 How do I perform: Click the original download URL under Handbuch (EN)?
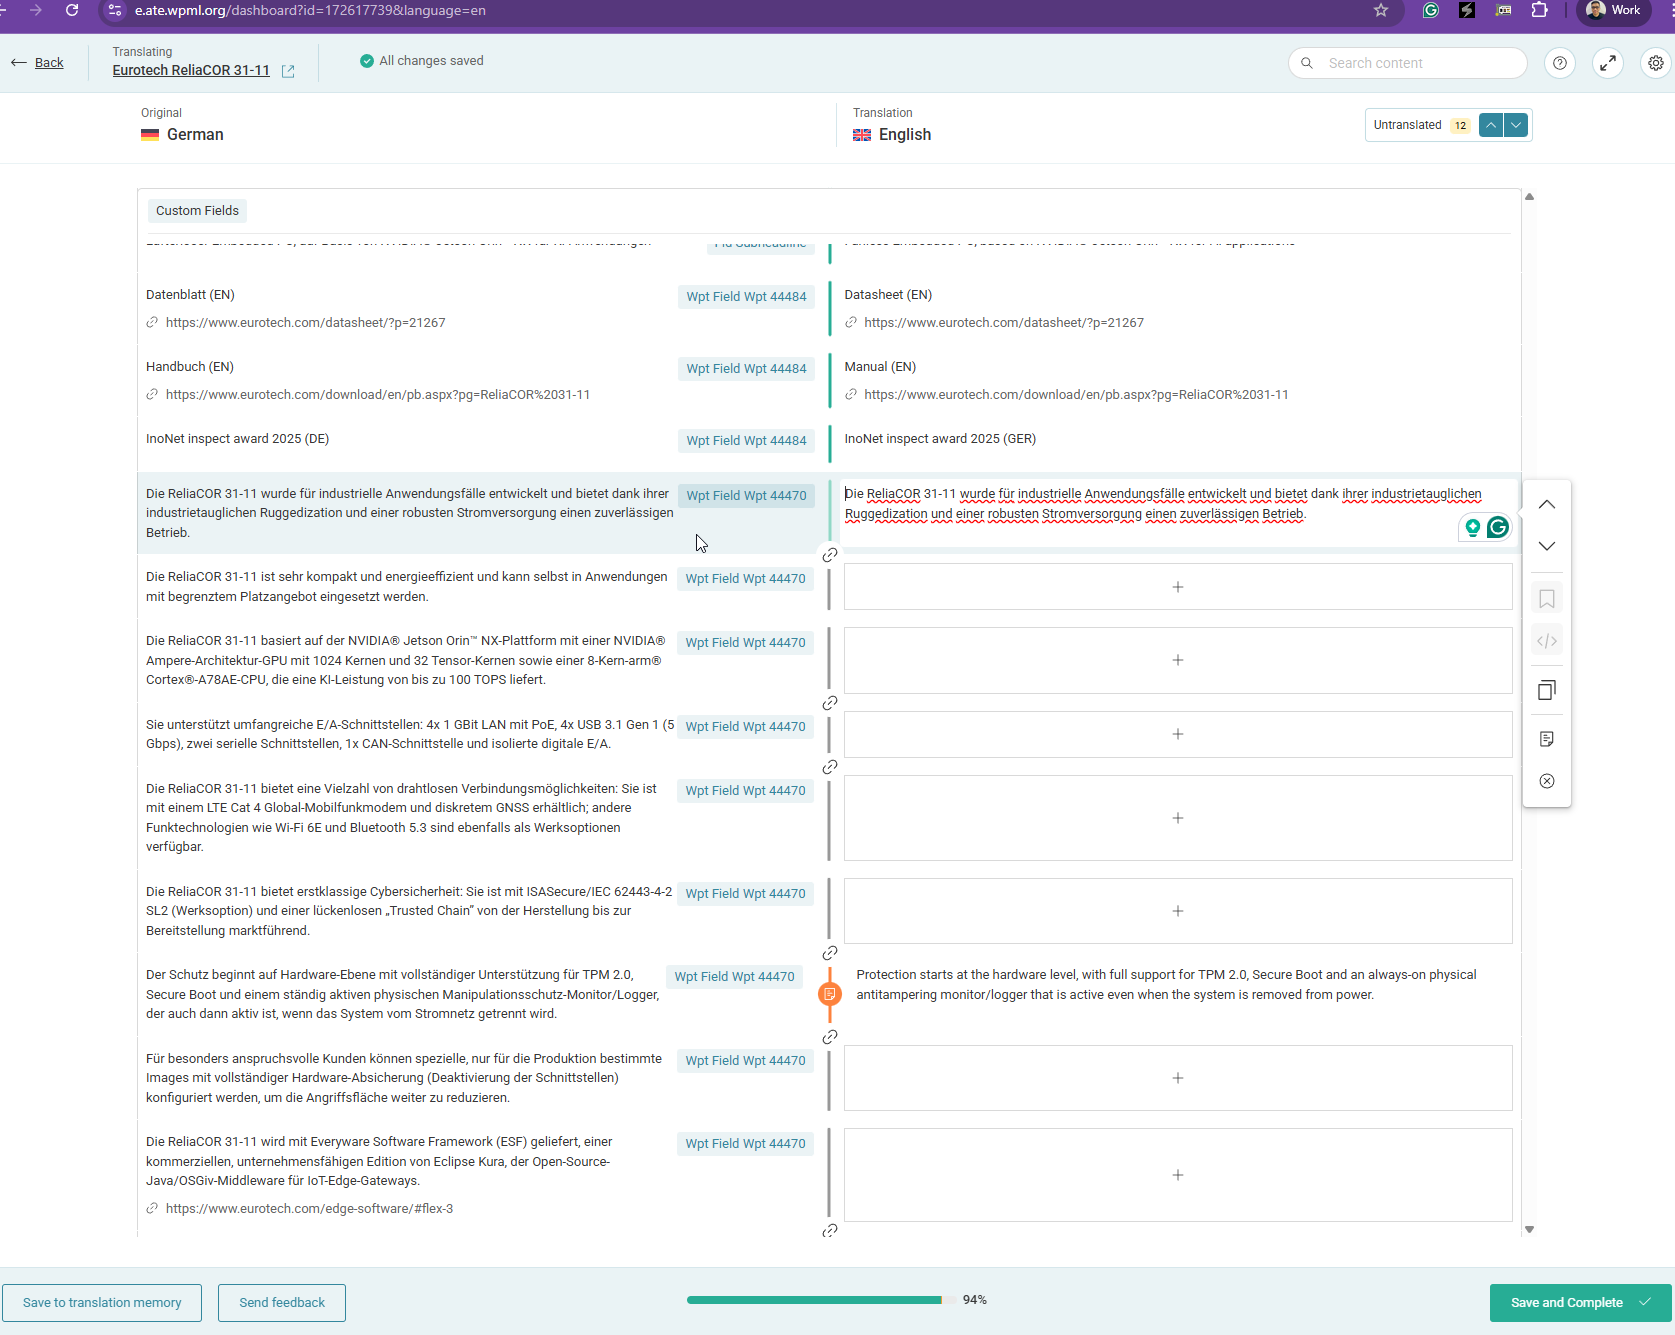[378, 395]
